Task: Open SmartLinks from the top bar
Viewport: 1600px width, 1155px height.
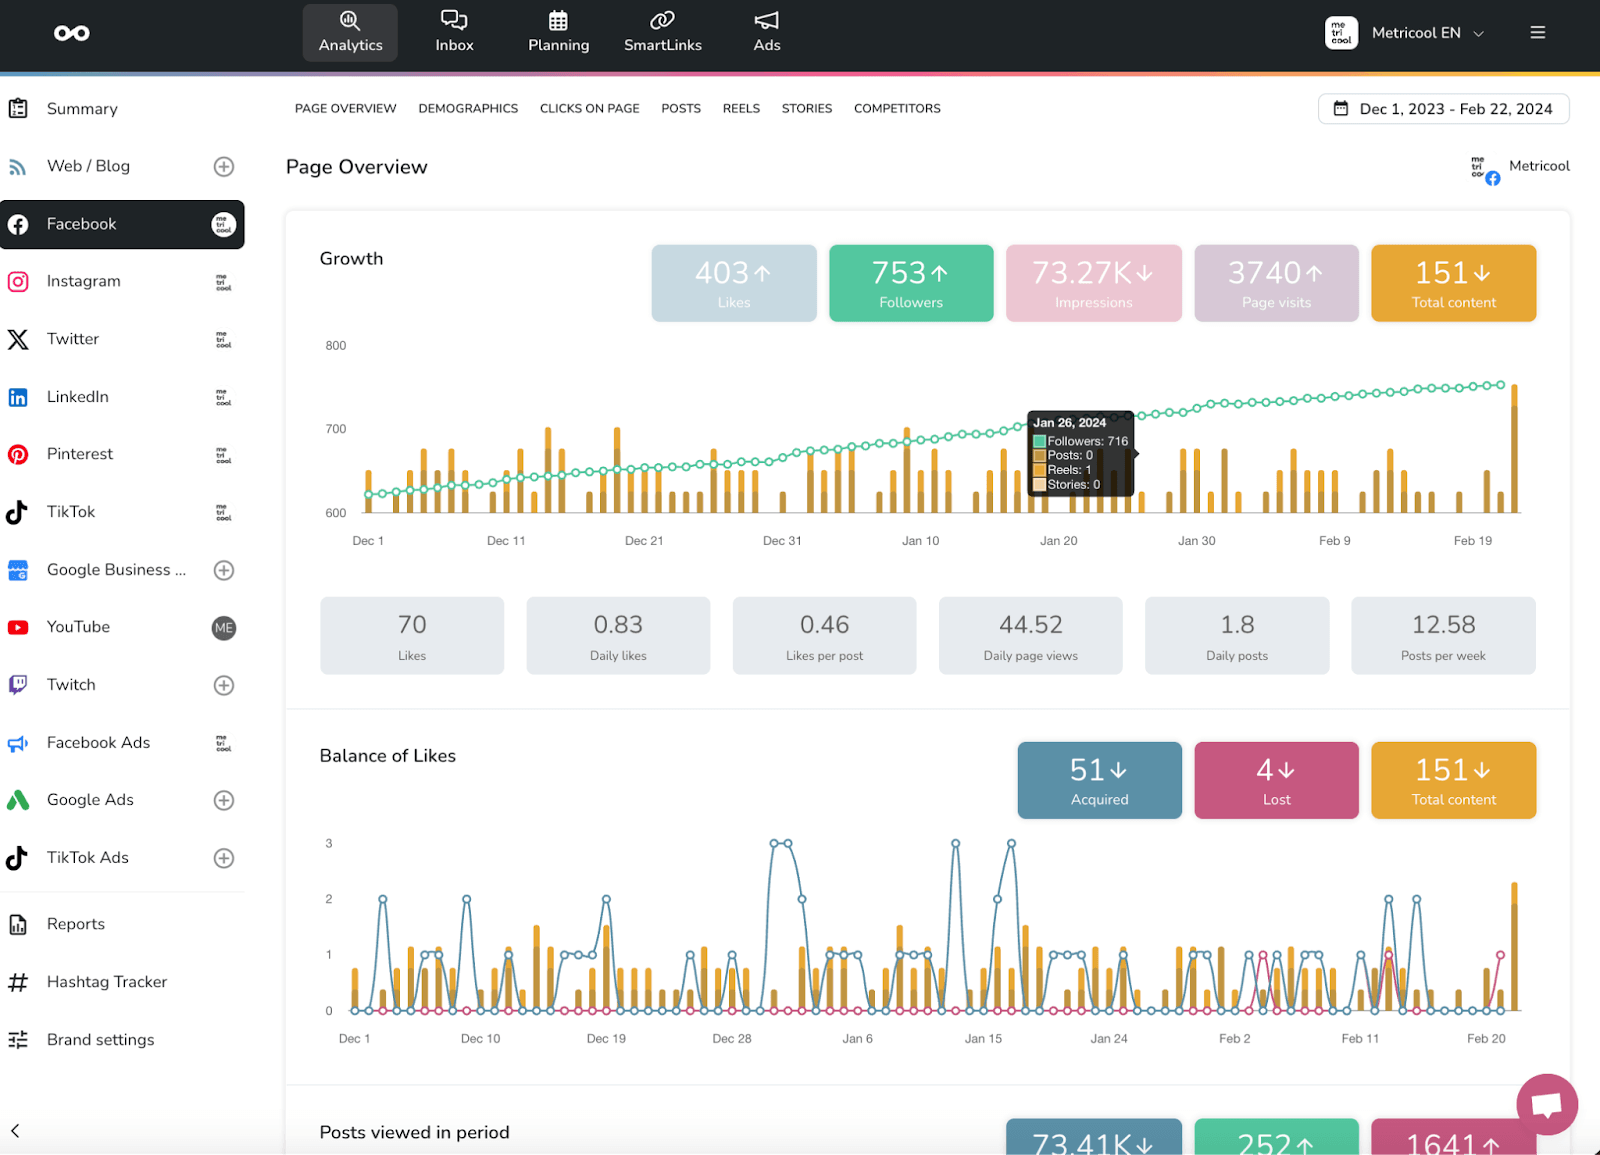Action: tap(663, 30)
